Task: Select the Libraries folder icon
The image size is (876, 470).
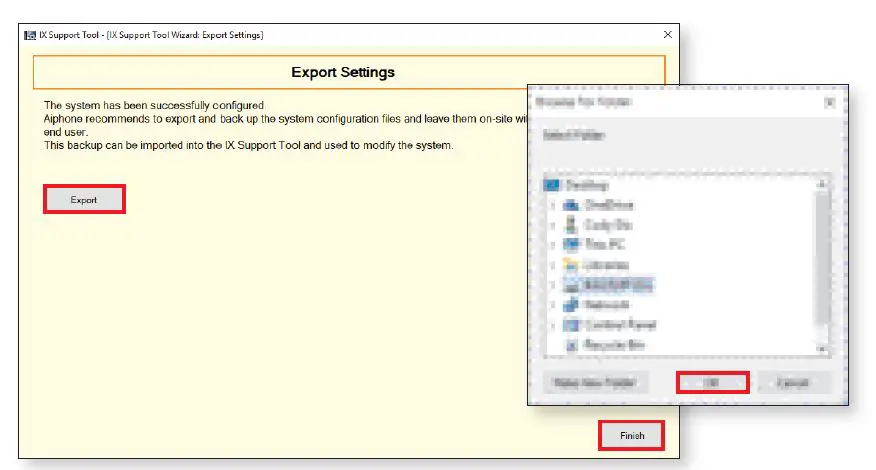Action: click(571, 264)
